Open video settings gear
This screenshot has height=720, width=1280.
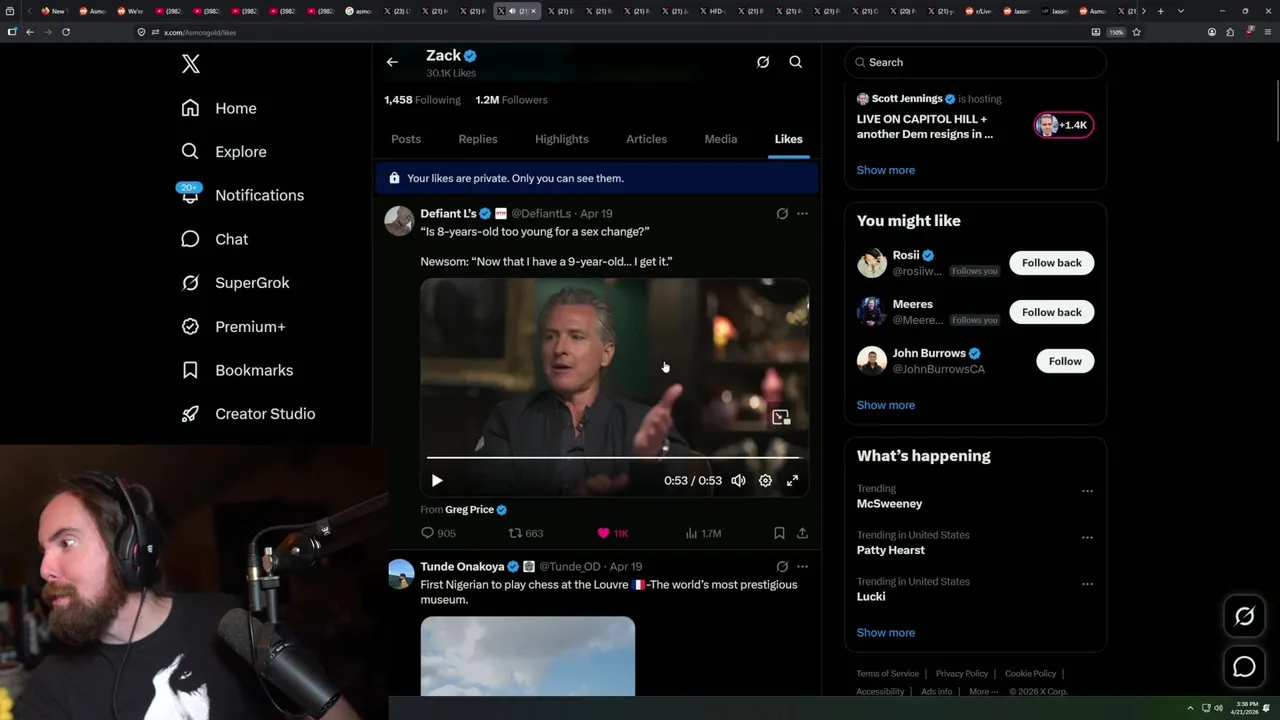click(765, 481)
